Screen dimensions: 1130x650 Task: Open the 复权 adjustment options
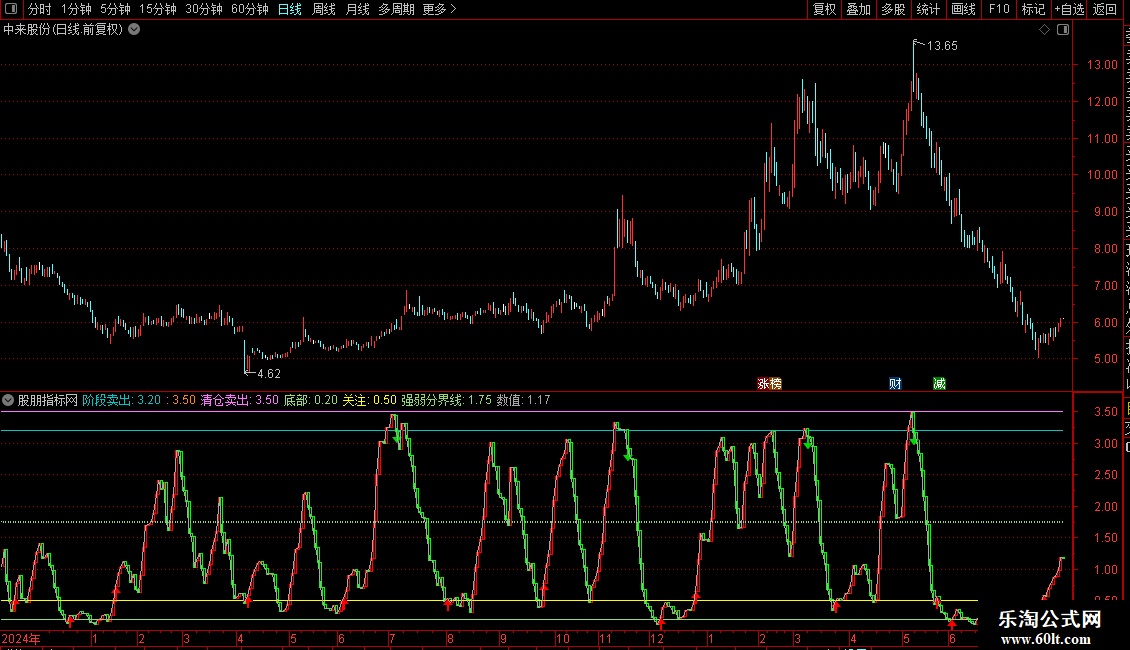824,9
